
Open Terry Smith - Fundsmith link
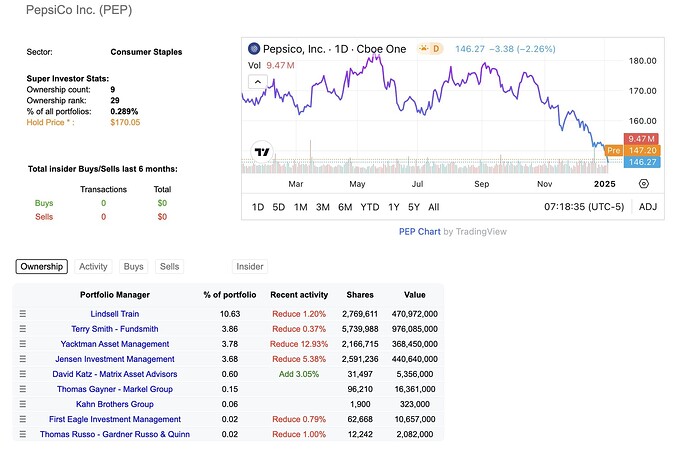pyautogui.click(x=114, y=329)
